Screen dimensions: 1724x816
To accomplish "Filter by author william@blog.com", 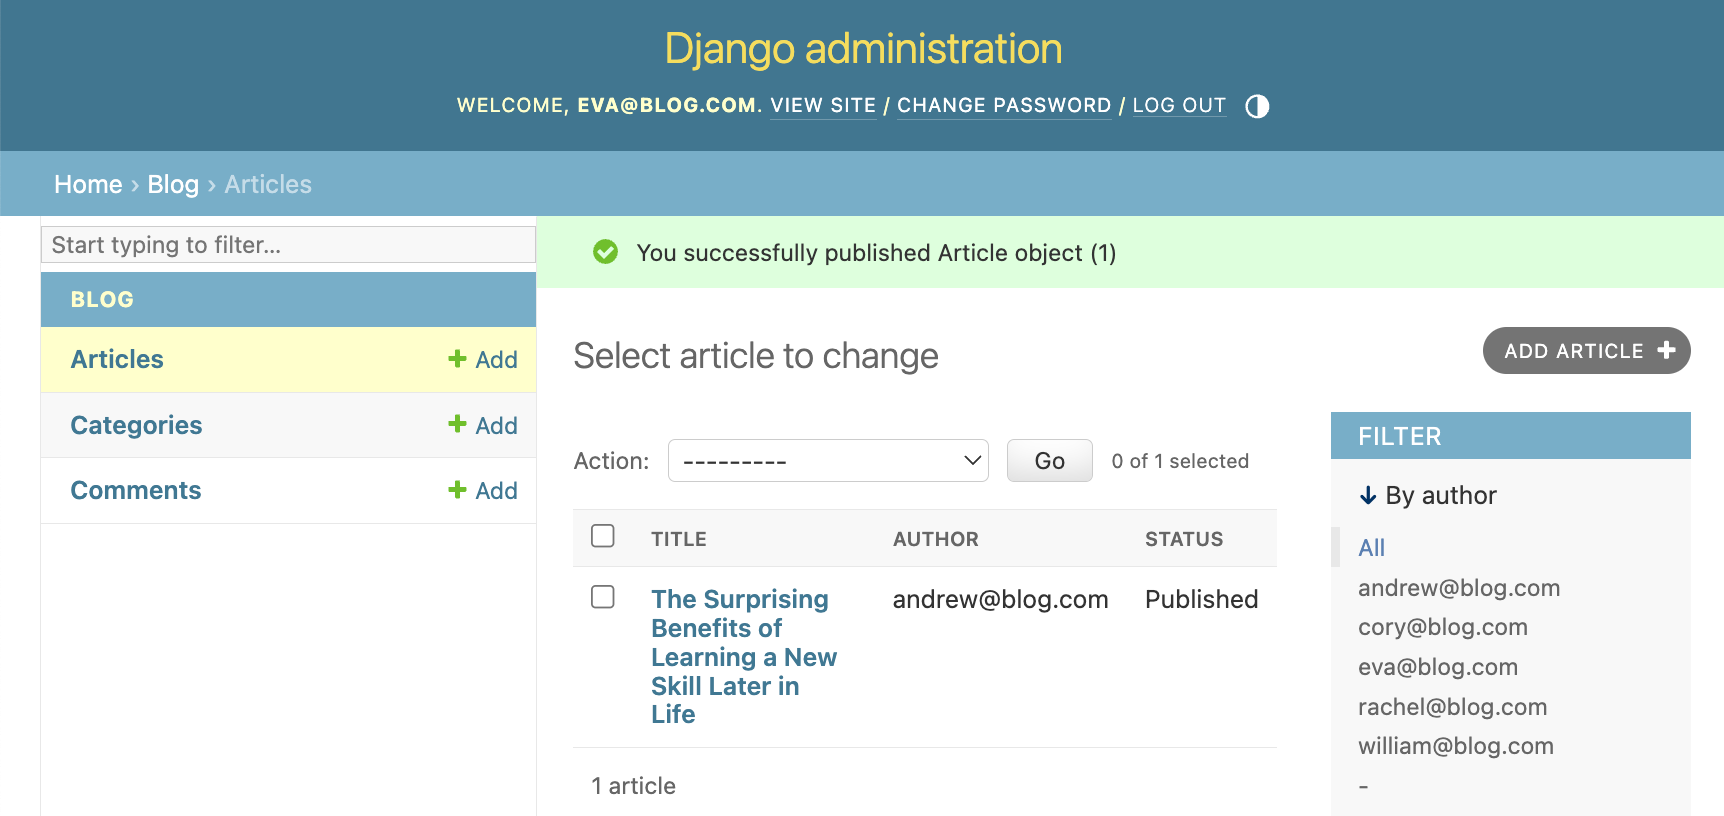I will (1456, 746).
